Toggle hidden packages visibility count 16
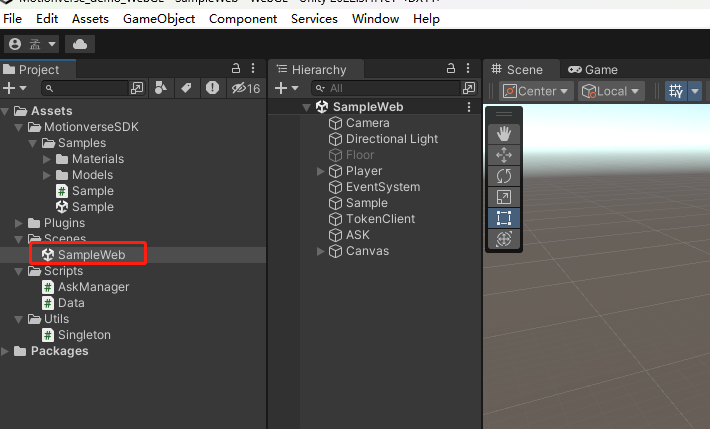710x429 pixels. pos(246,88)
